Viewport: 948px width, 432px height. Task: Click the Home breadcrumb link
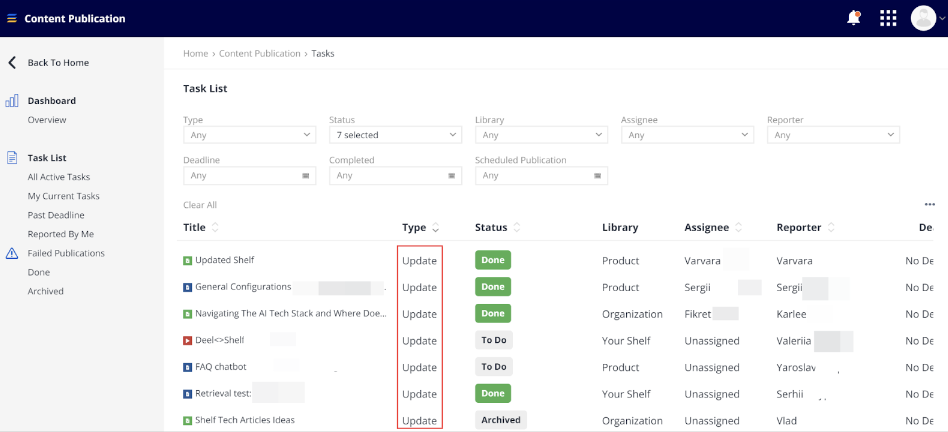coord(195,54)
